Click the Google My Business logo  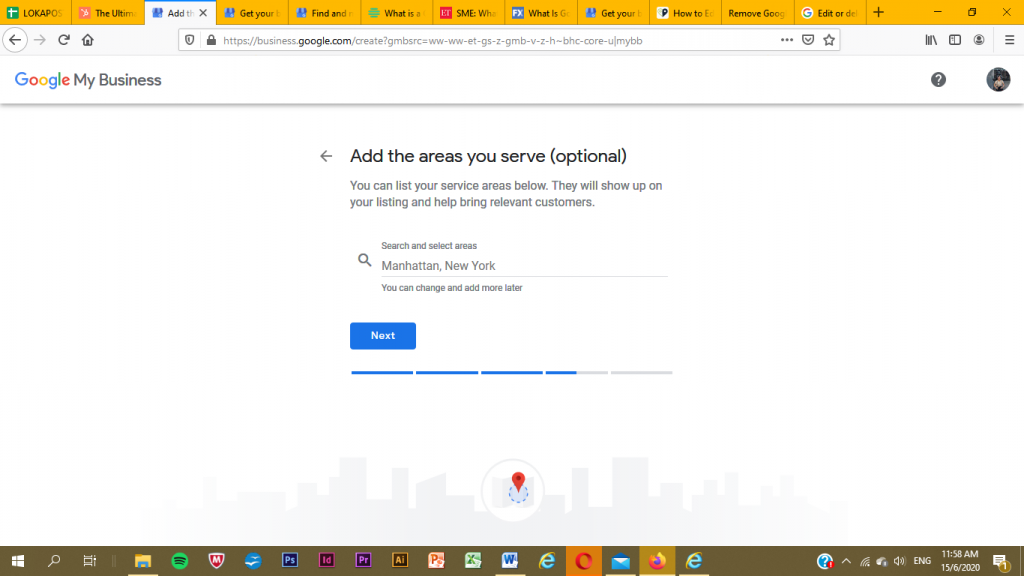88,80
